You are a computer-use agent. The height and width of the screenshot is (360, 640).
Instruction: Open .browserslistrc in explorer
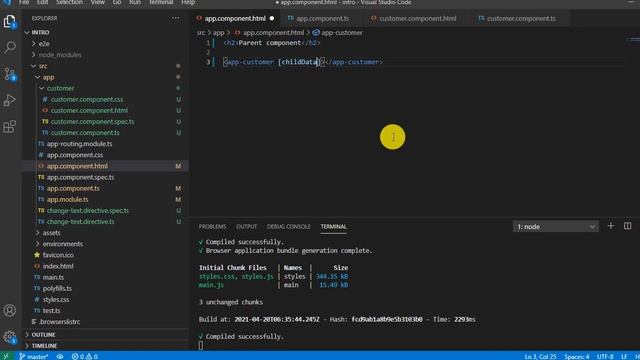pos(60,322)
